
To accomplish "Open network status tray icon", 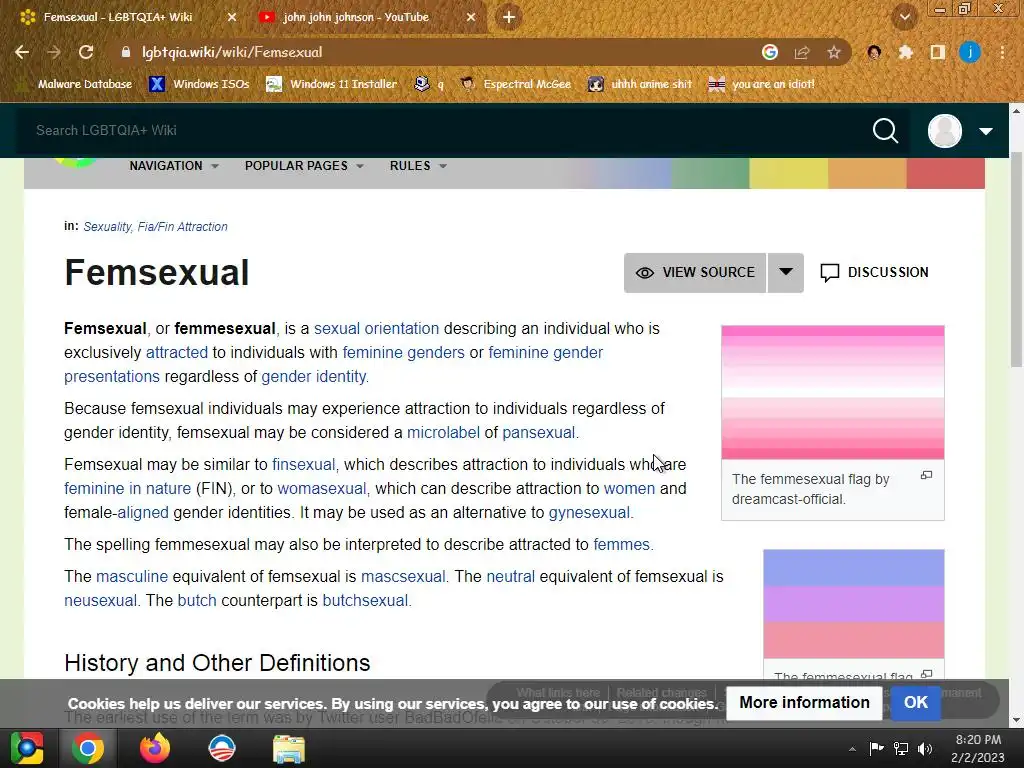I will (901, 748).
